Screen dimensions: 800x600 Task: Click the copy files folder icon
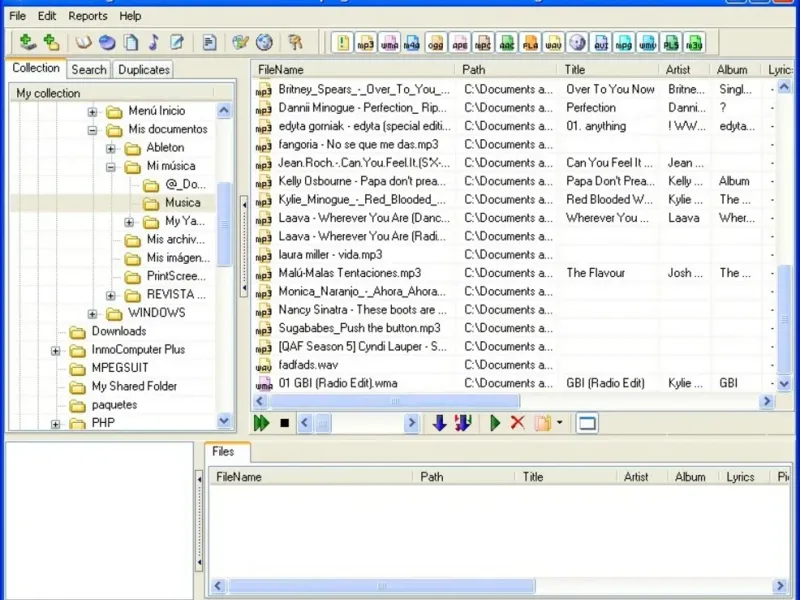[542, 423]
